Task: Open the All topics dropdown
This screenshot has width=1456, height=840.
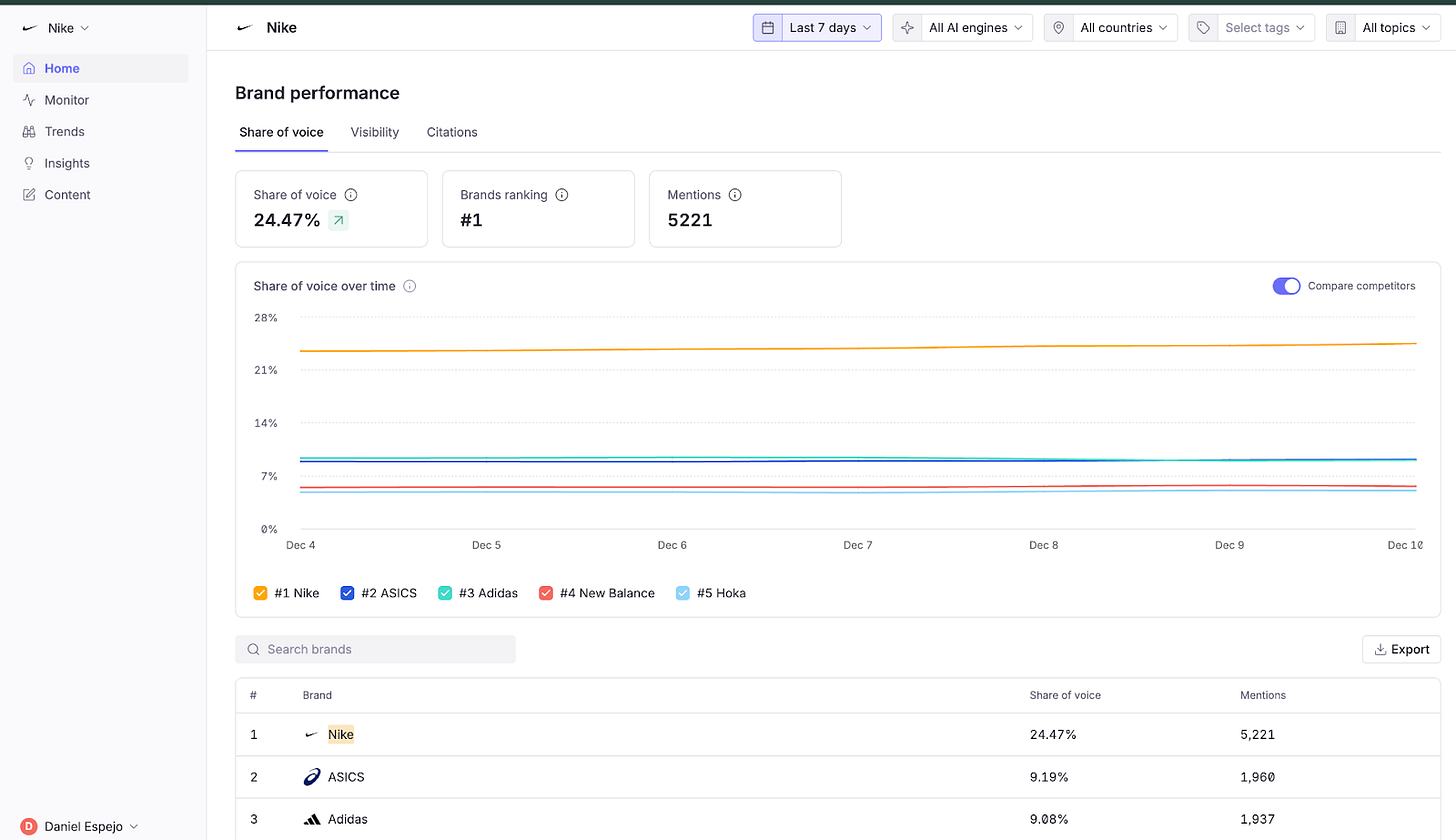Action: (x=1384, y=28)
